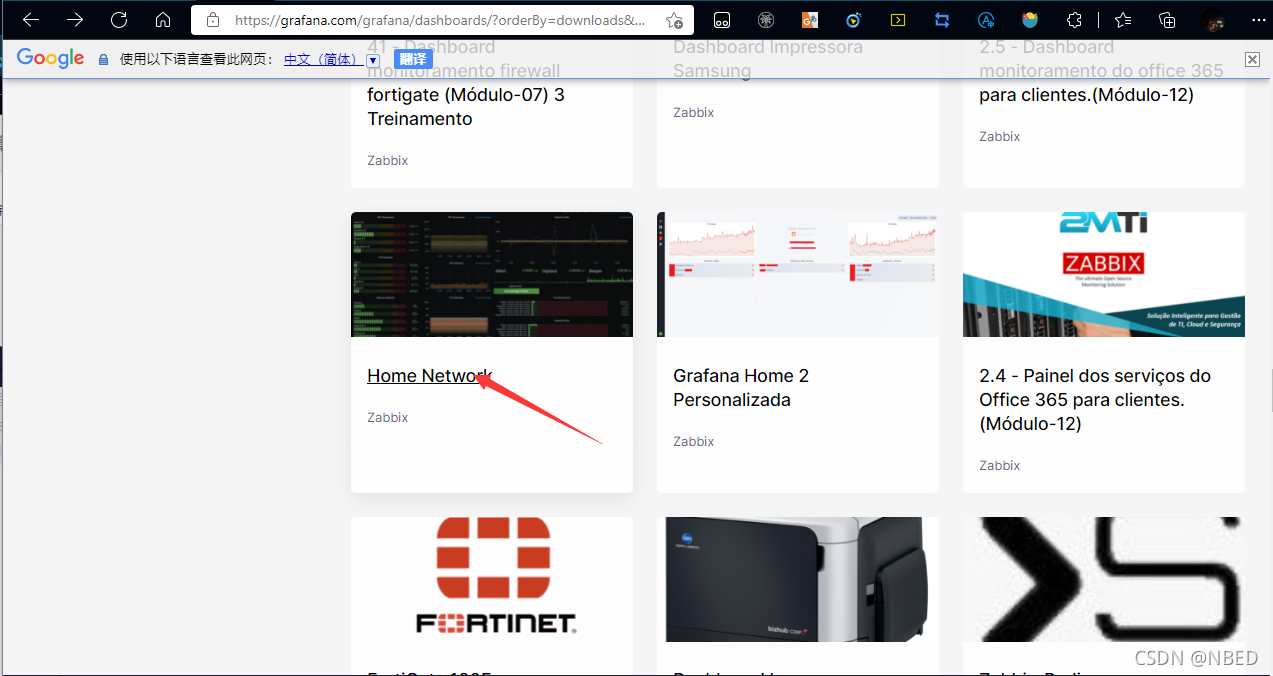Click the Fortinet logo thumbnail
Viewport: 1273px width, 676px height.
pyautogui.click(x=492, y=580)
